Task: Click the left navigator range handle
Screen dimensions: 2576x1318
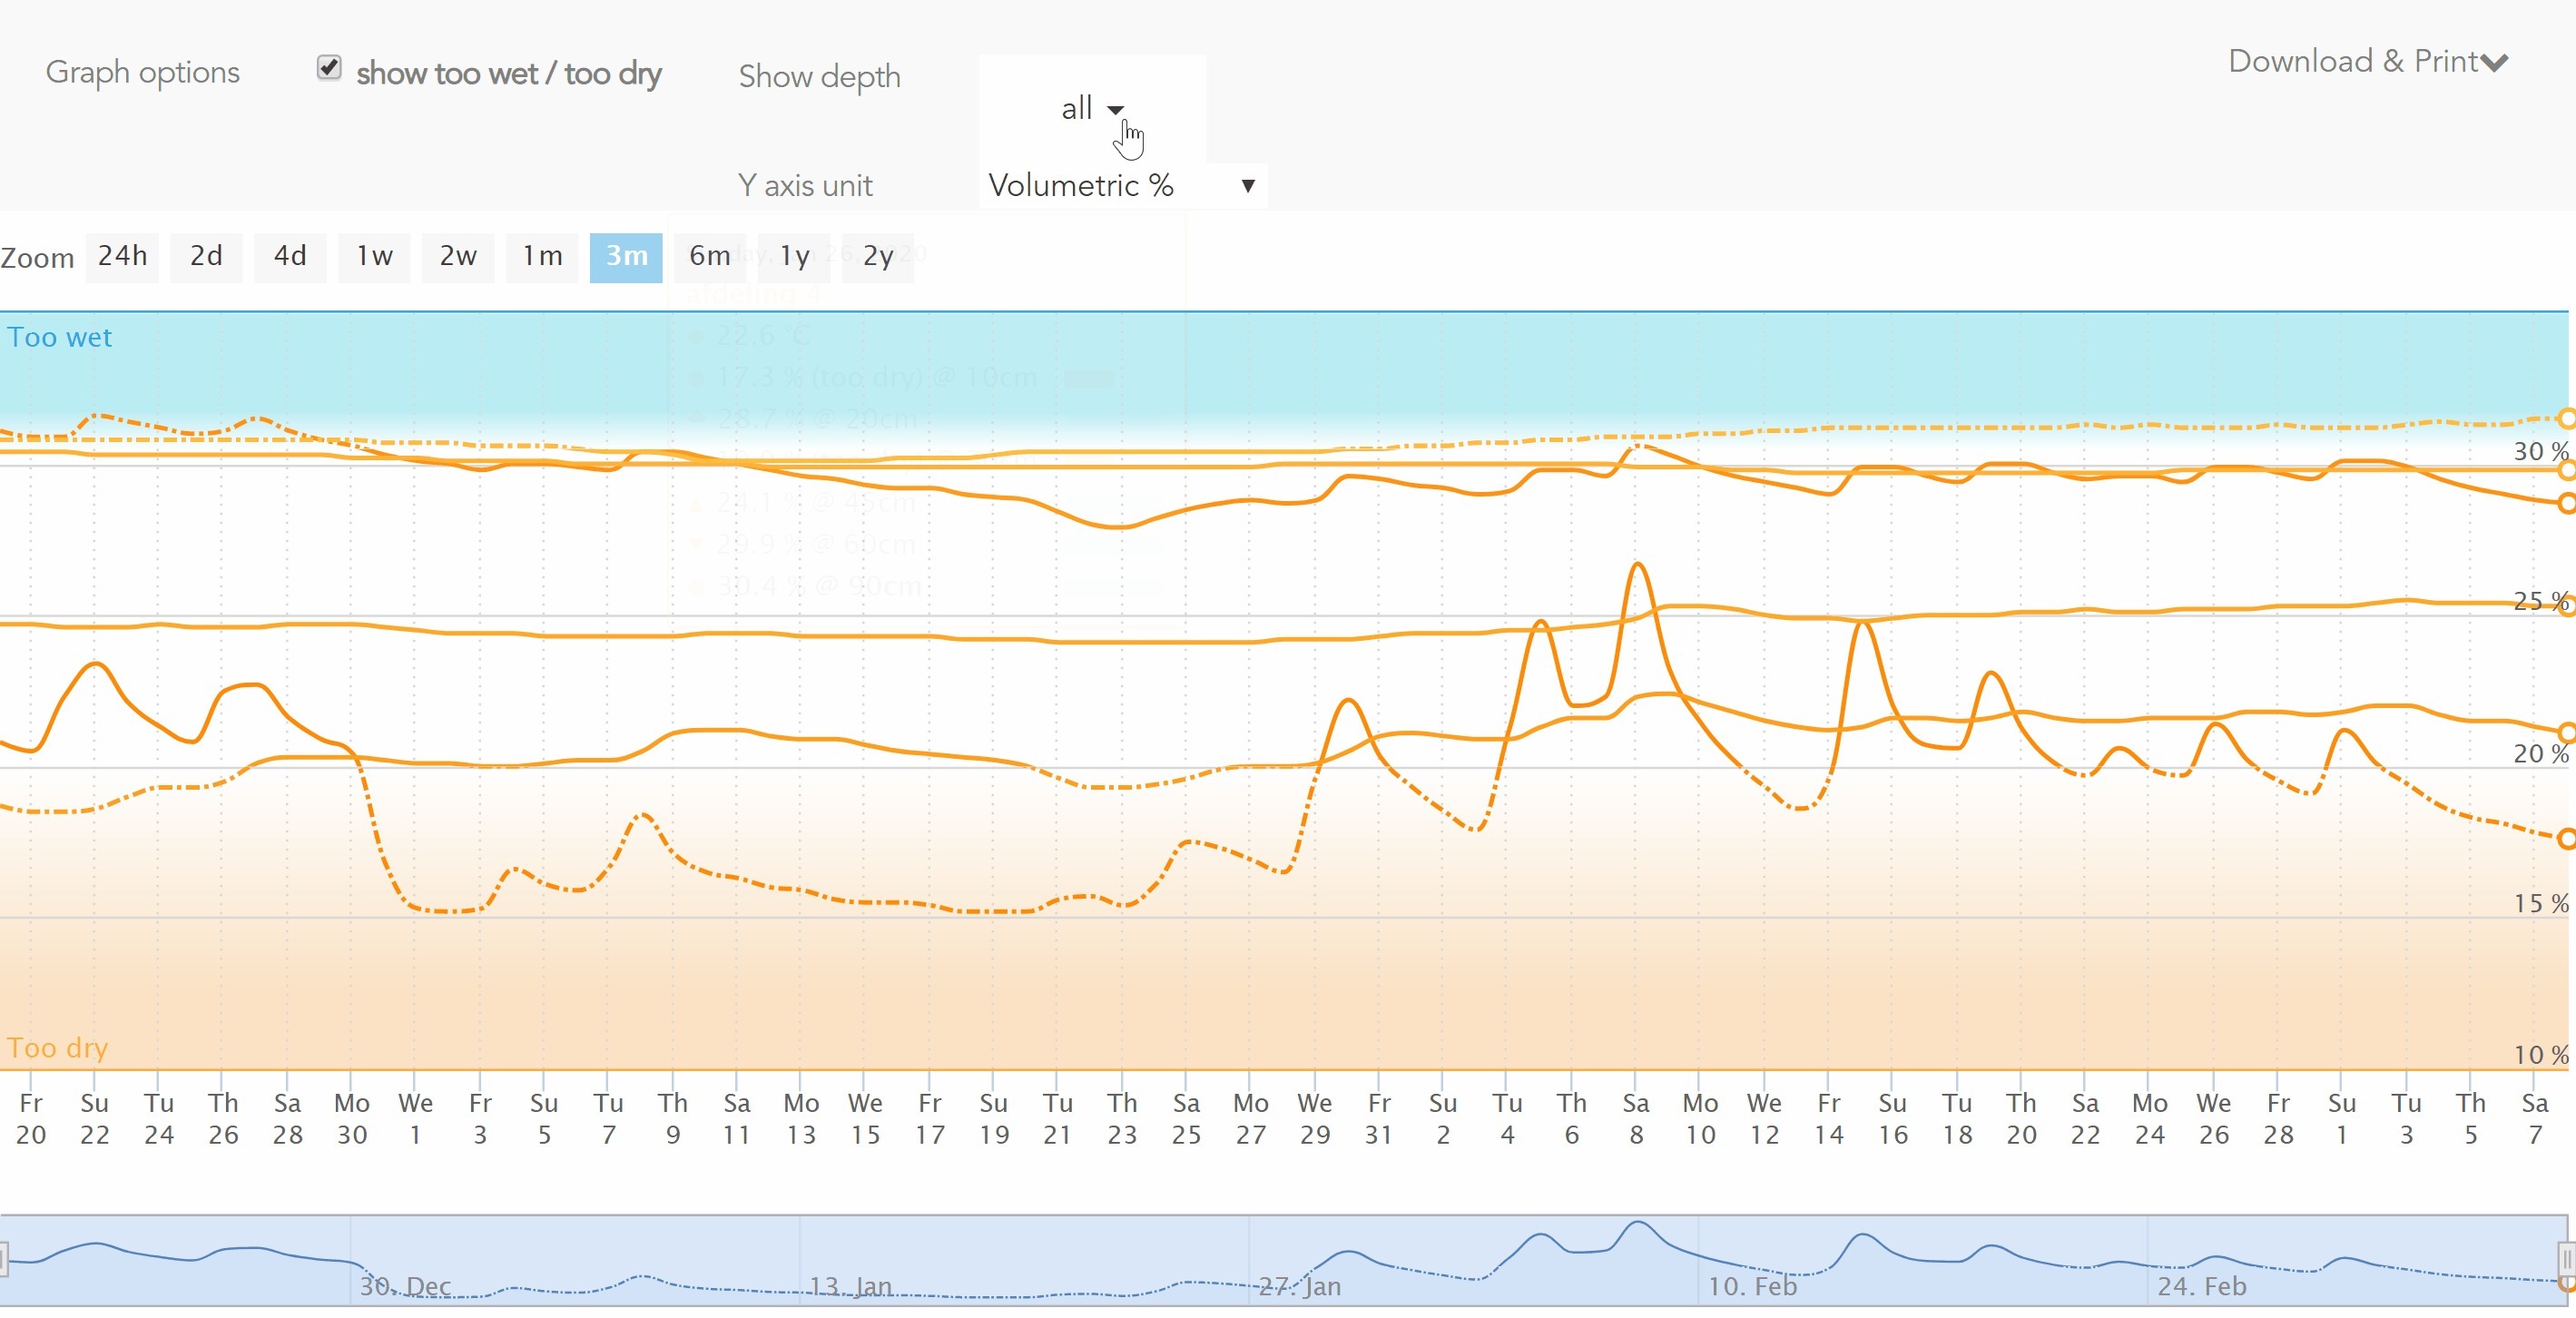Action: pos(3,1259)
